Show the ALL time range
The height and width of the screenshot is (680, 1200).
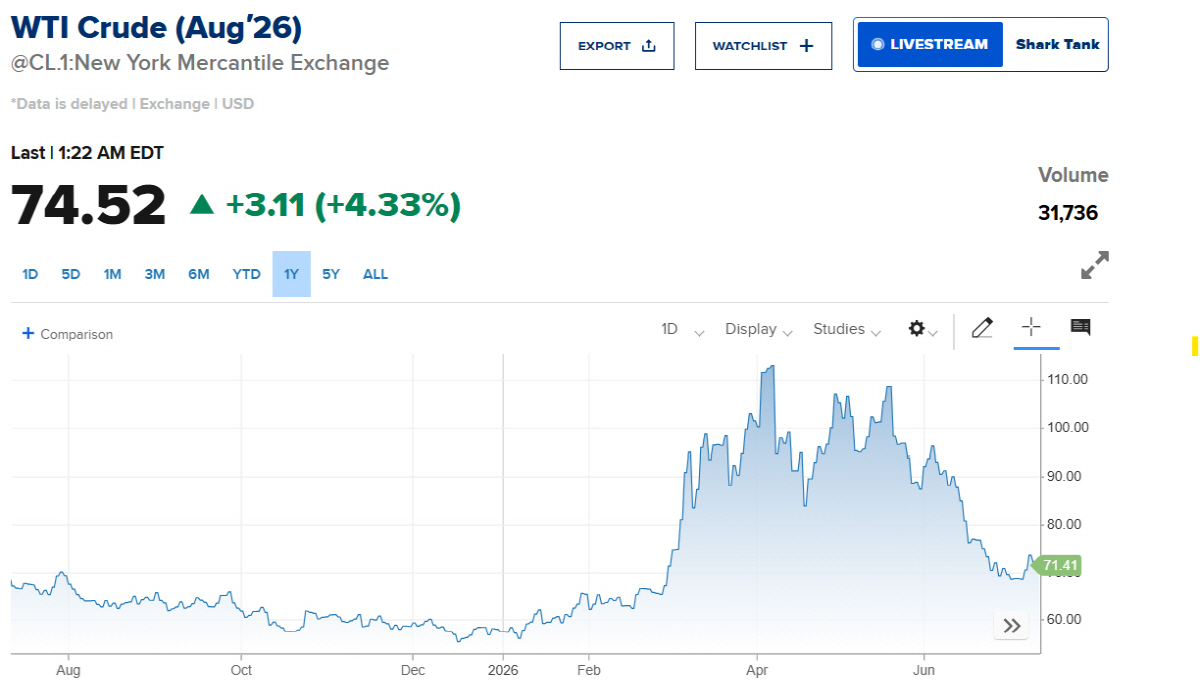pyautogui.click(x=375, y=274)
